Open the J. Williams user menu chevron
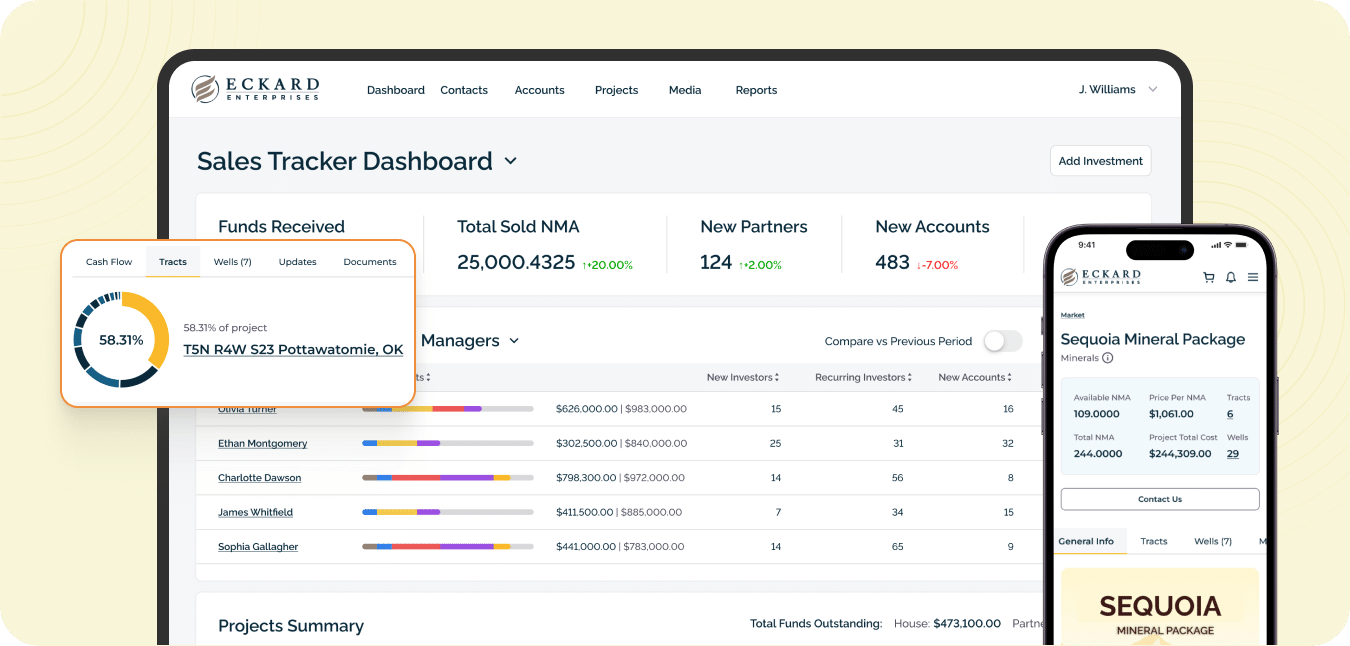The height and width of the screenshot is (646, 1350). pos(1152,89)
